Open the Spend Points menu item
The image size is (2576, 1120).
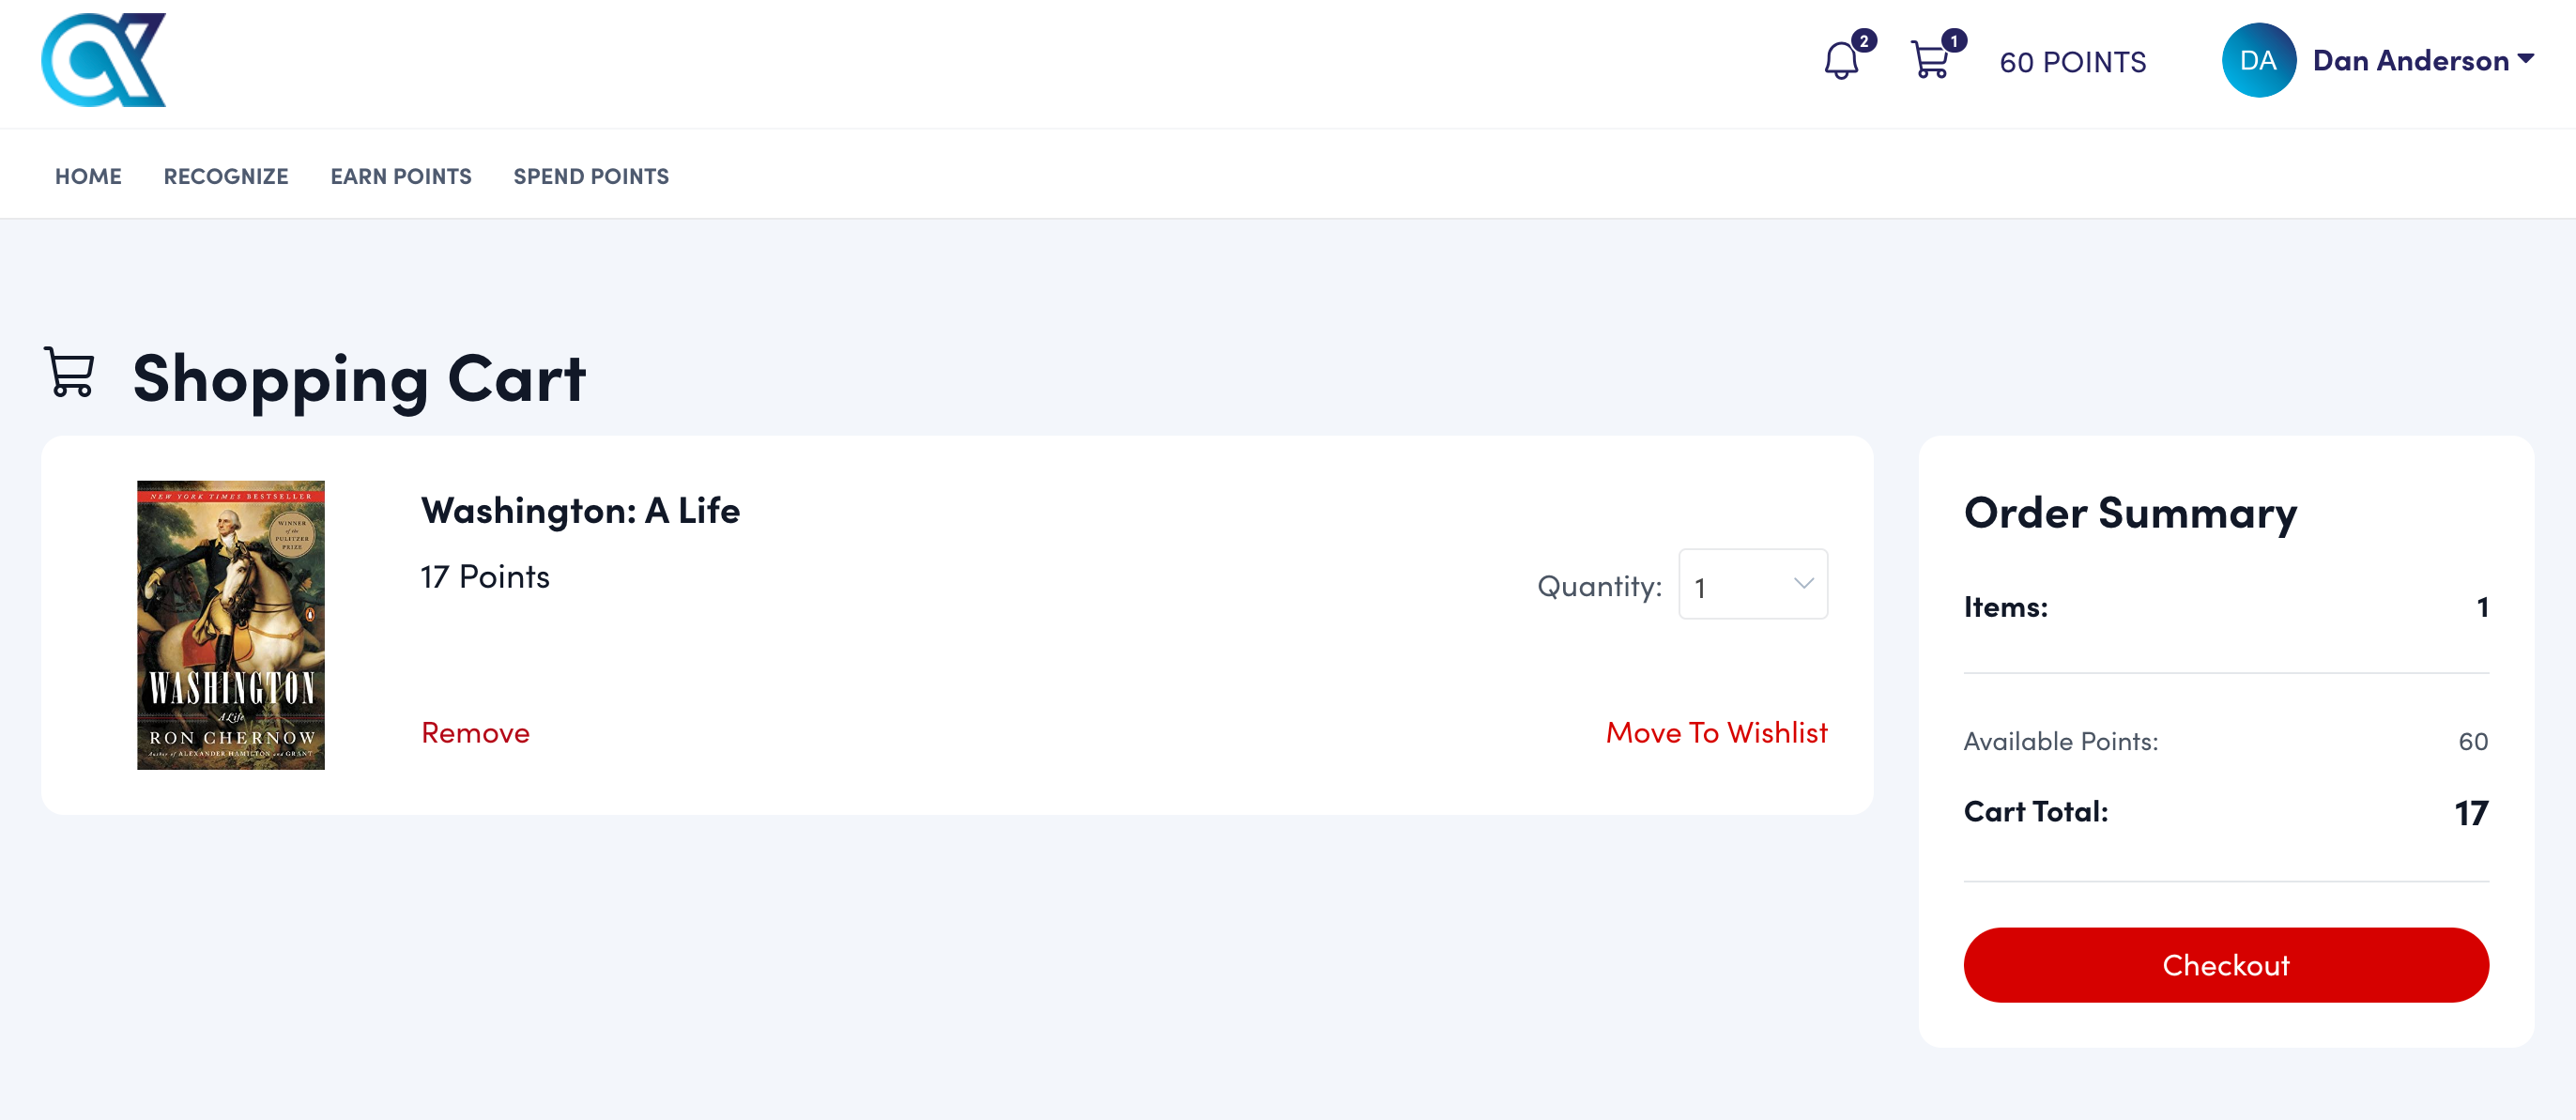pyautogui.click(x=591, y=176)
